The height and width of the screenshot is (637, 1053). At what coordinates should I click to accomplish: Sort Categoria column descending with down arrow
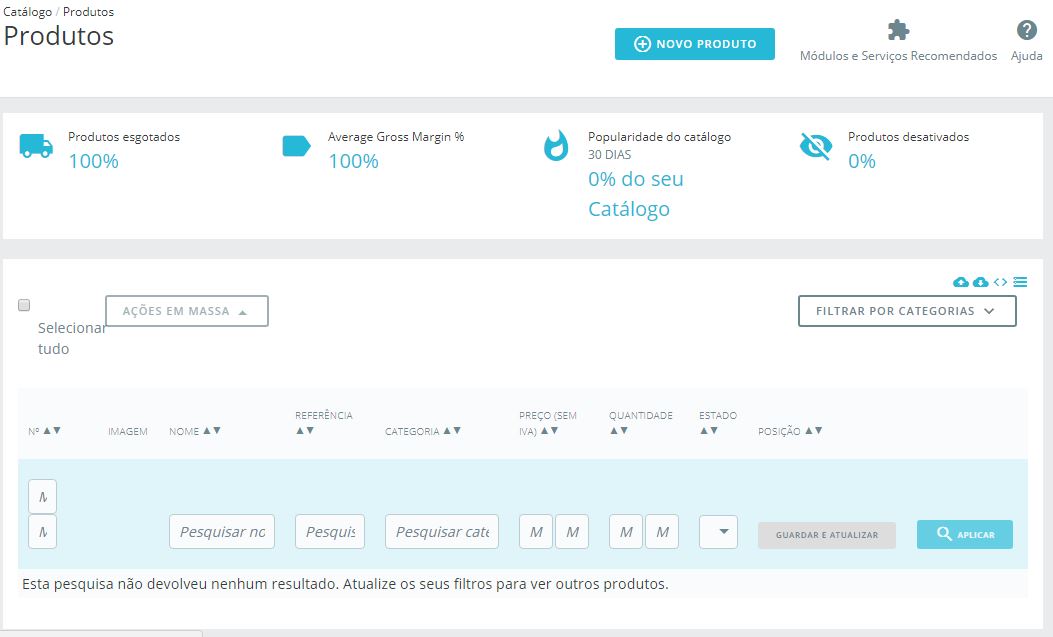(457, 430)
